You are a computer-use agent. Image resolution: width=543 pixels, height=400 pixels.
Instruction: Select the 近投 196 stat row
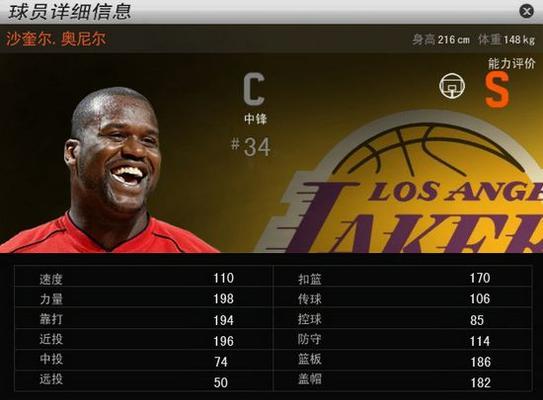tap(143, 339)
